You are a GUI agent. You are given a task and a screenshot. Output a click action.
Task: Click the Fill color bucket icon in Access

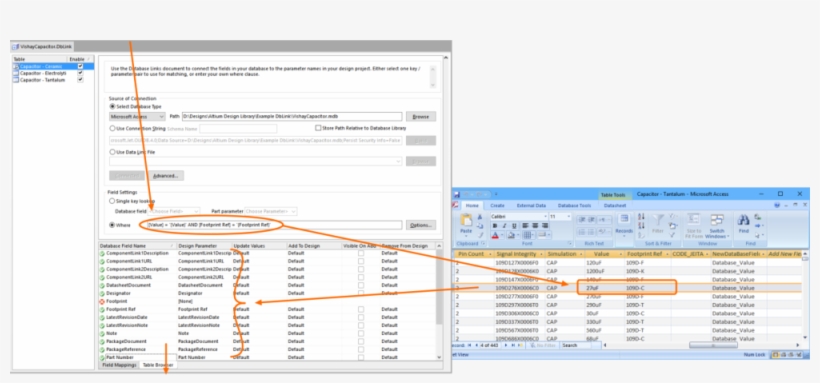(x=511, y=235)
